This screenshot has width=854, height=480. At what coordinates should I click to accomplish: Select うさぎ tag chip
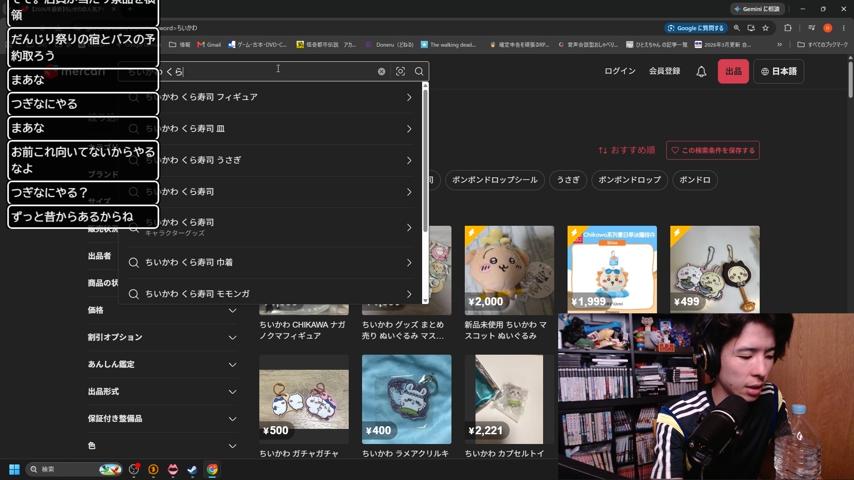568,180
